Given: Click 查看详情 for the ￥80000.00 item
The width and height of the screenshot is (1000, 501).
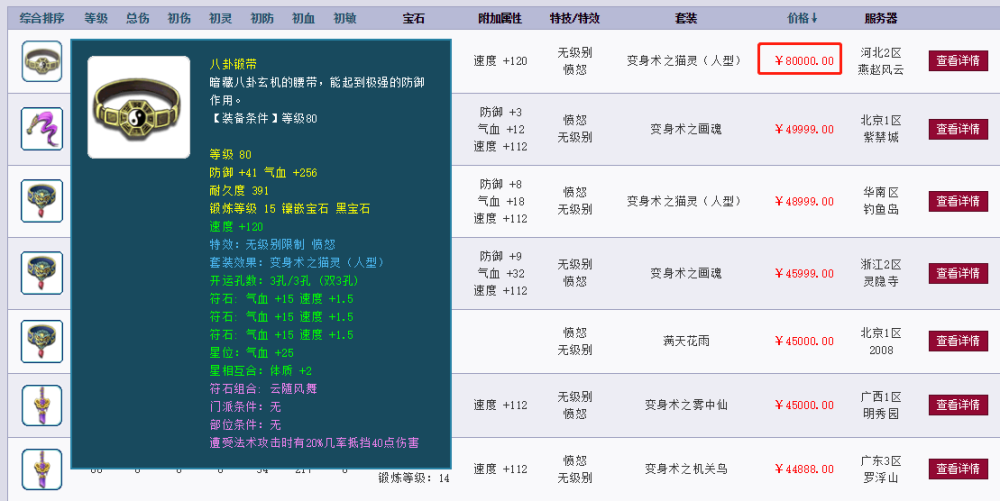Looking at the screenshot, I should (x=958, y=61).
